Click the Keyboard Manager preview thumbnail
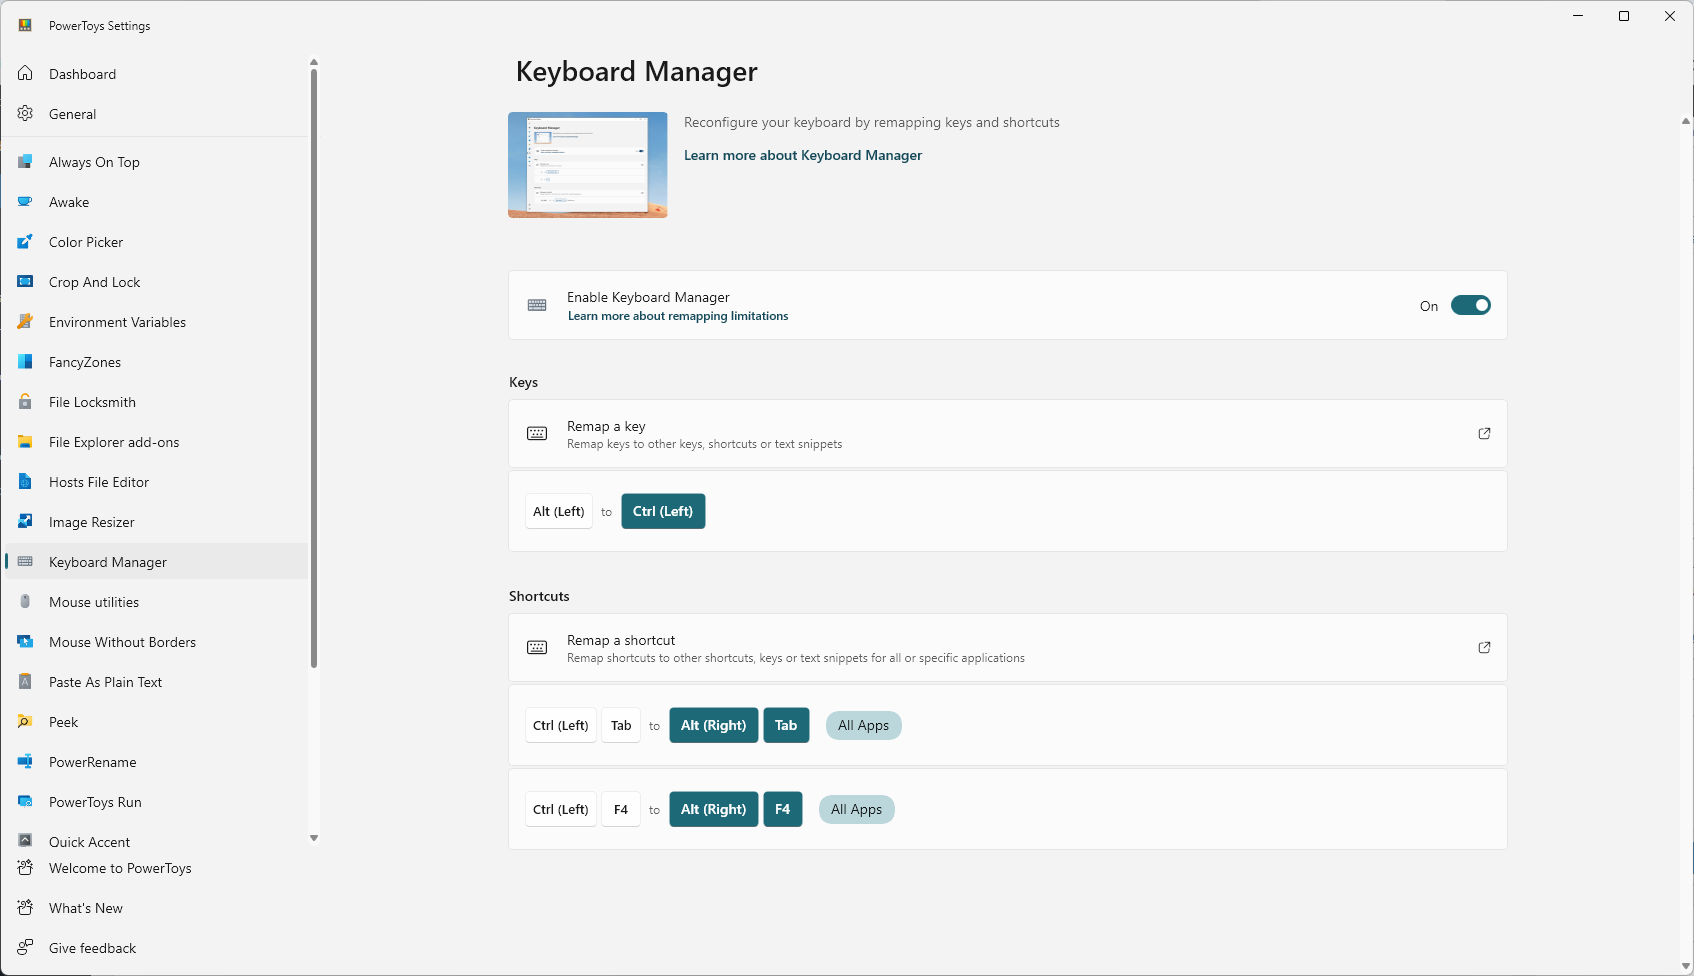1694x976 pixels. [587, 165]
